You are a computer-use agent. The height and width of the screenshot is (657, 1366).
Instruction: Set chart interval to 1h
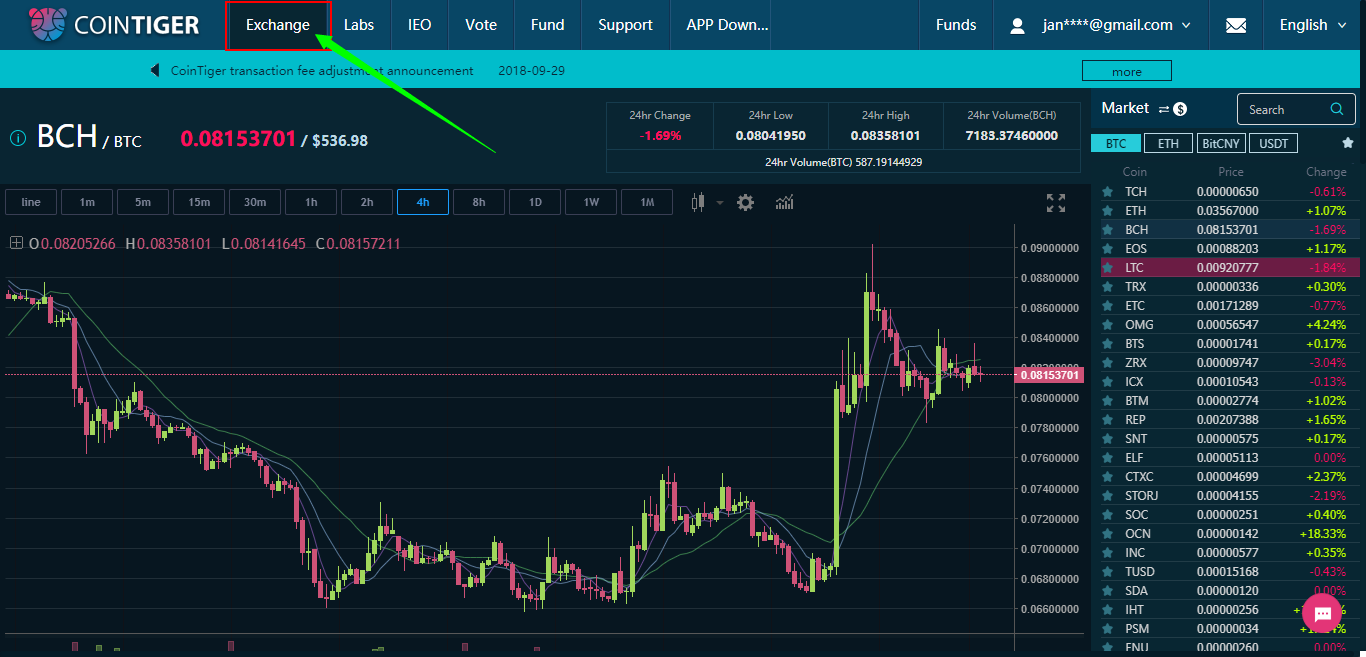[x=311, y=202]
